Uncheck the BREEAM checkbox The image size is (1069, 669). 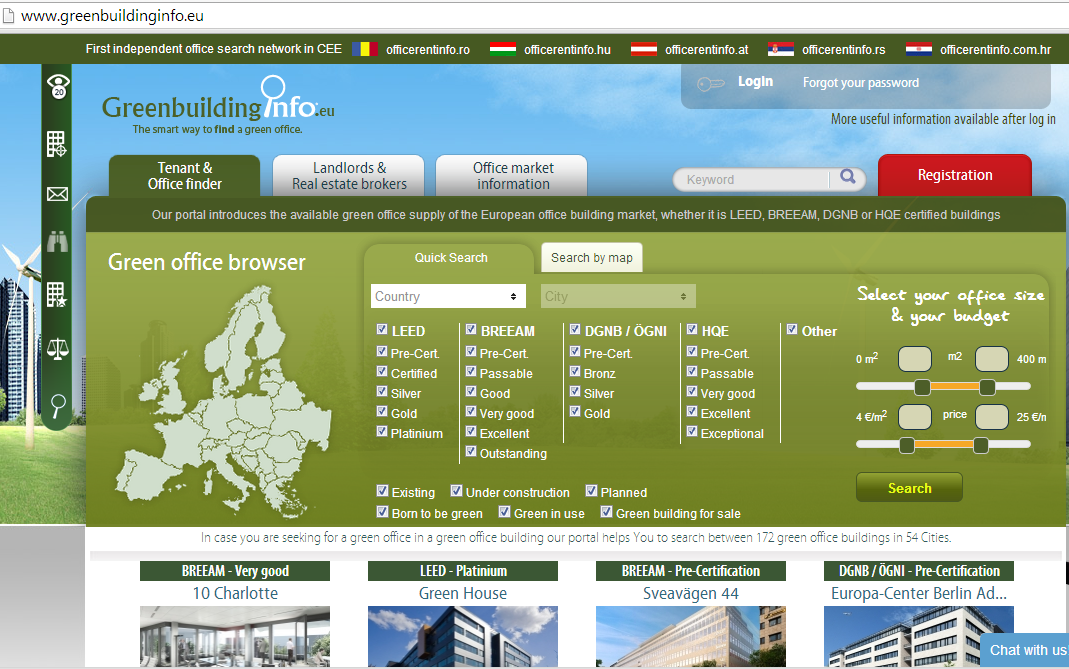coord(470,329)
